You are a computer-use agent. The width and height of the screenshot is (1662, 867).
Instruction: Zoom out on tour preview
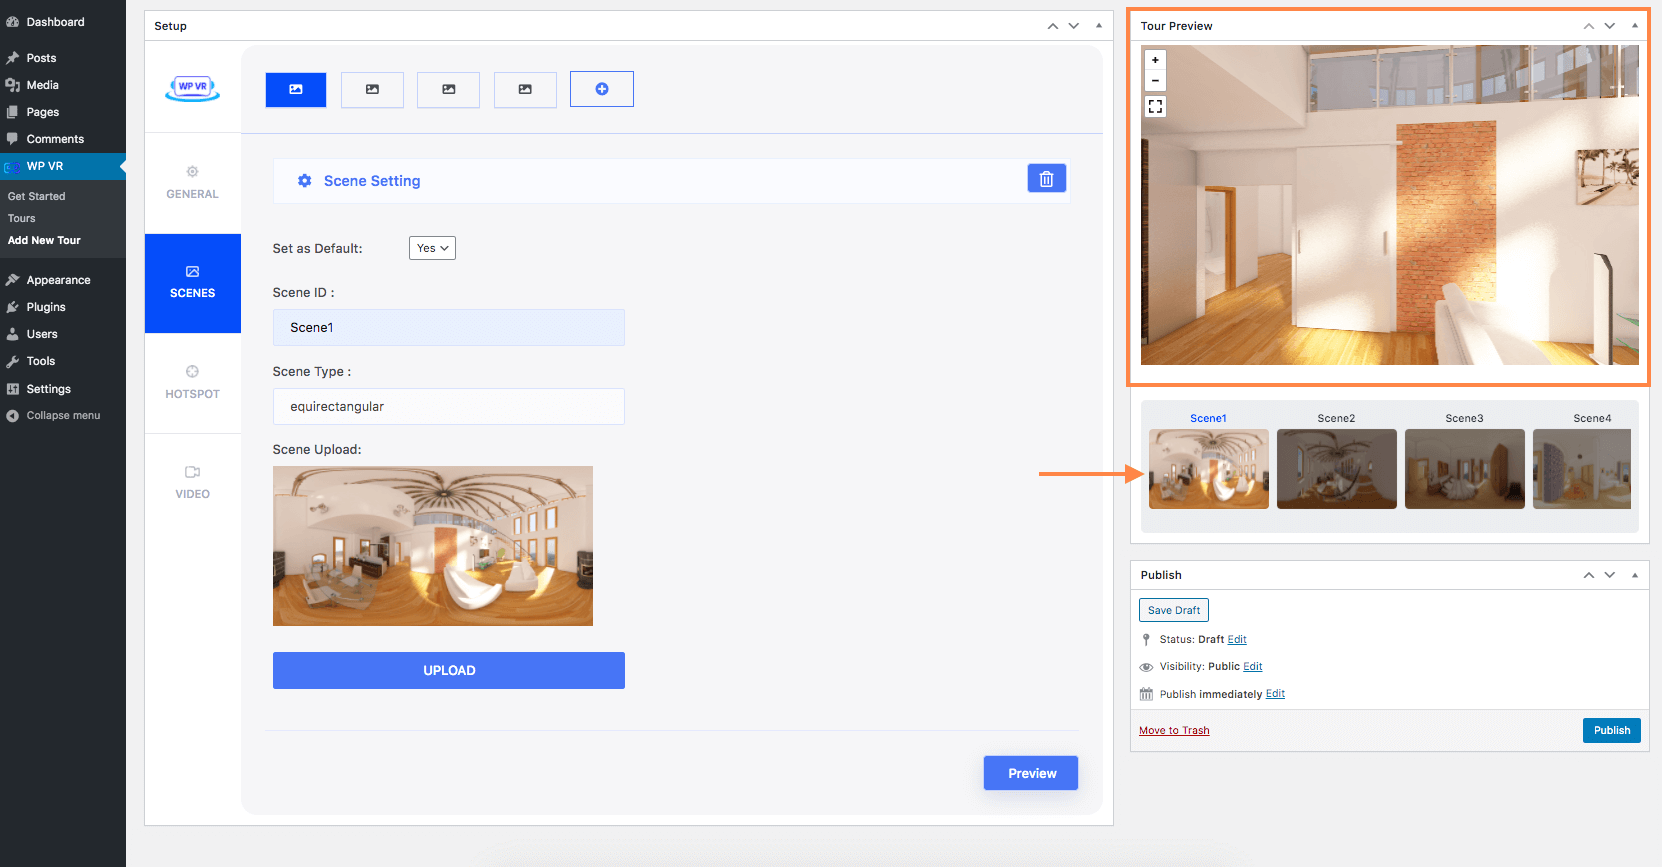click(x=1155, y=81)
